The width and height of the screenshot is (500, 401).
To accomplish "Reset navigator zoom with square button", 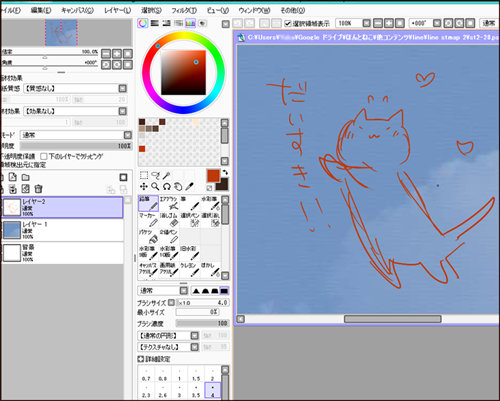I will tap(128, 54).
